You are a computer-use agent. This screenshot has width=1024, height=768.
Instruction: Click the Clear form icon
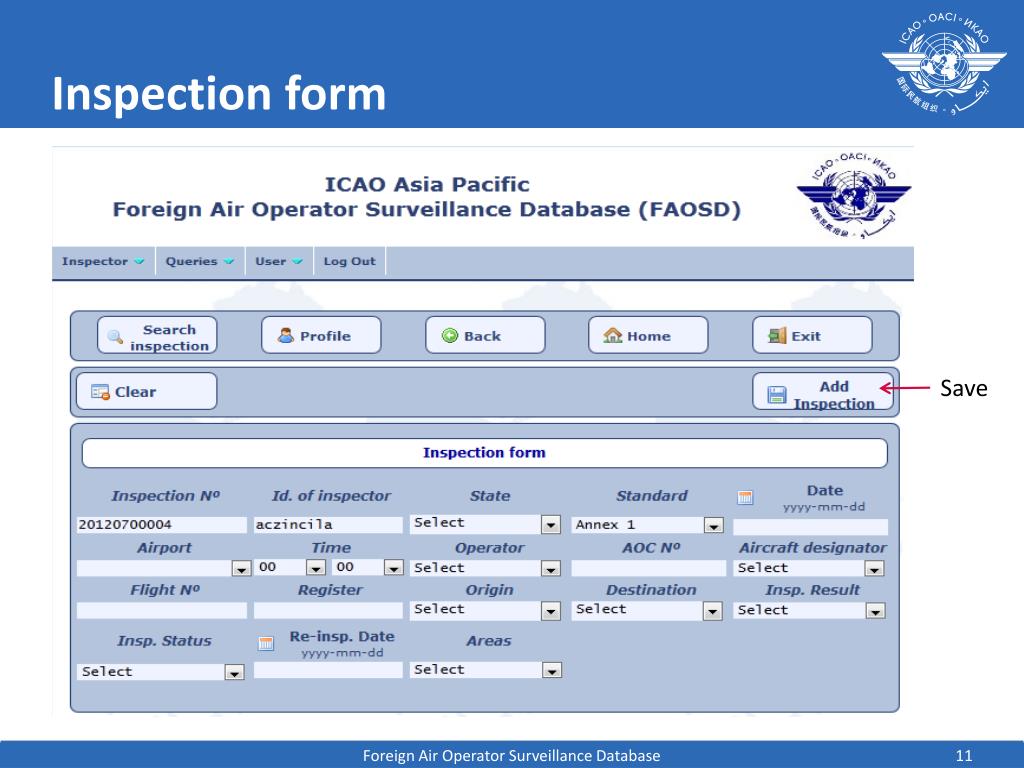click(100, 392)
